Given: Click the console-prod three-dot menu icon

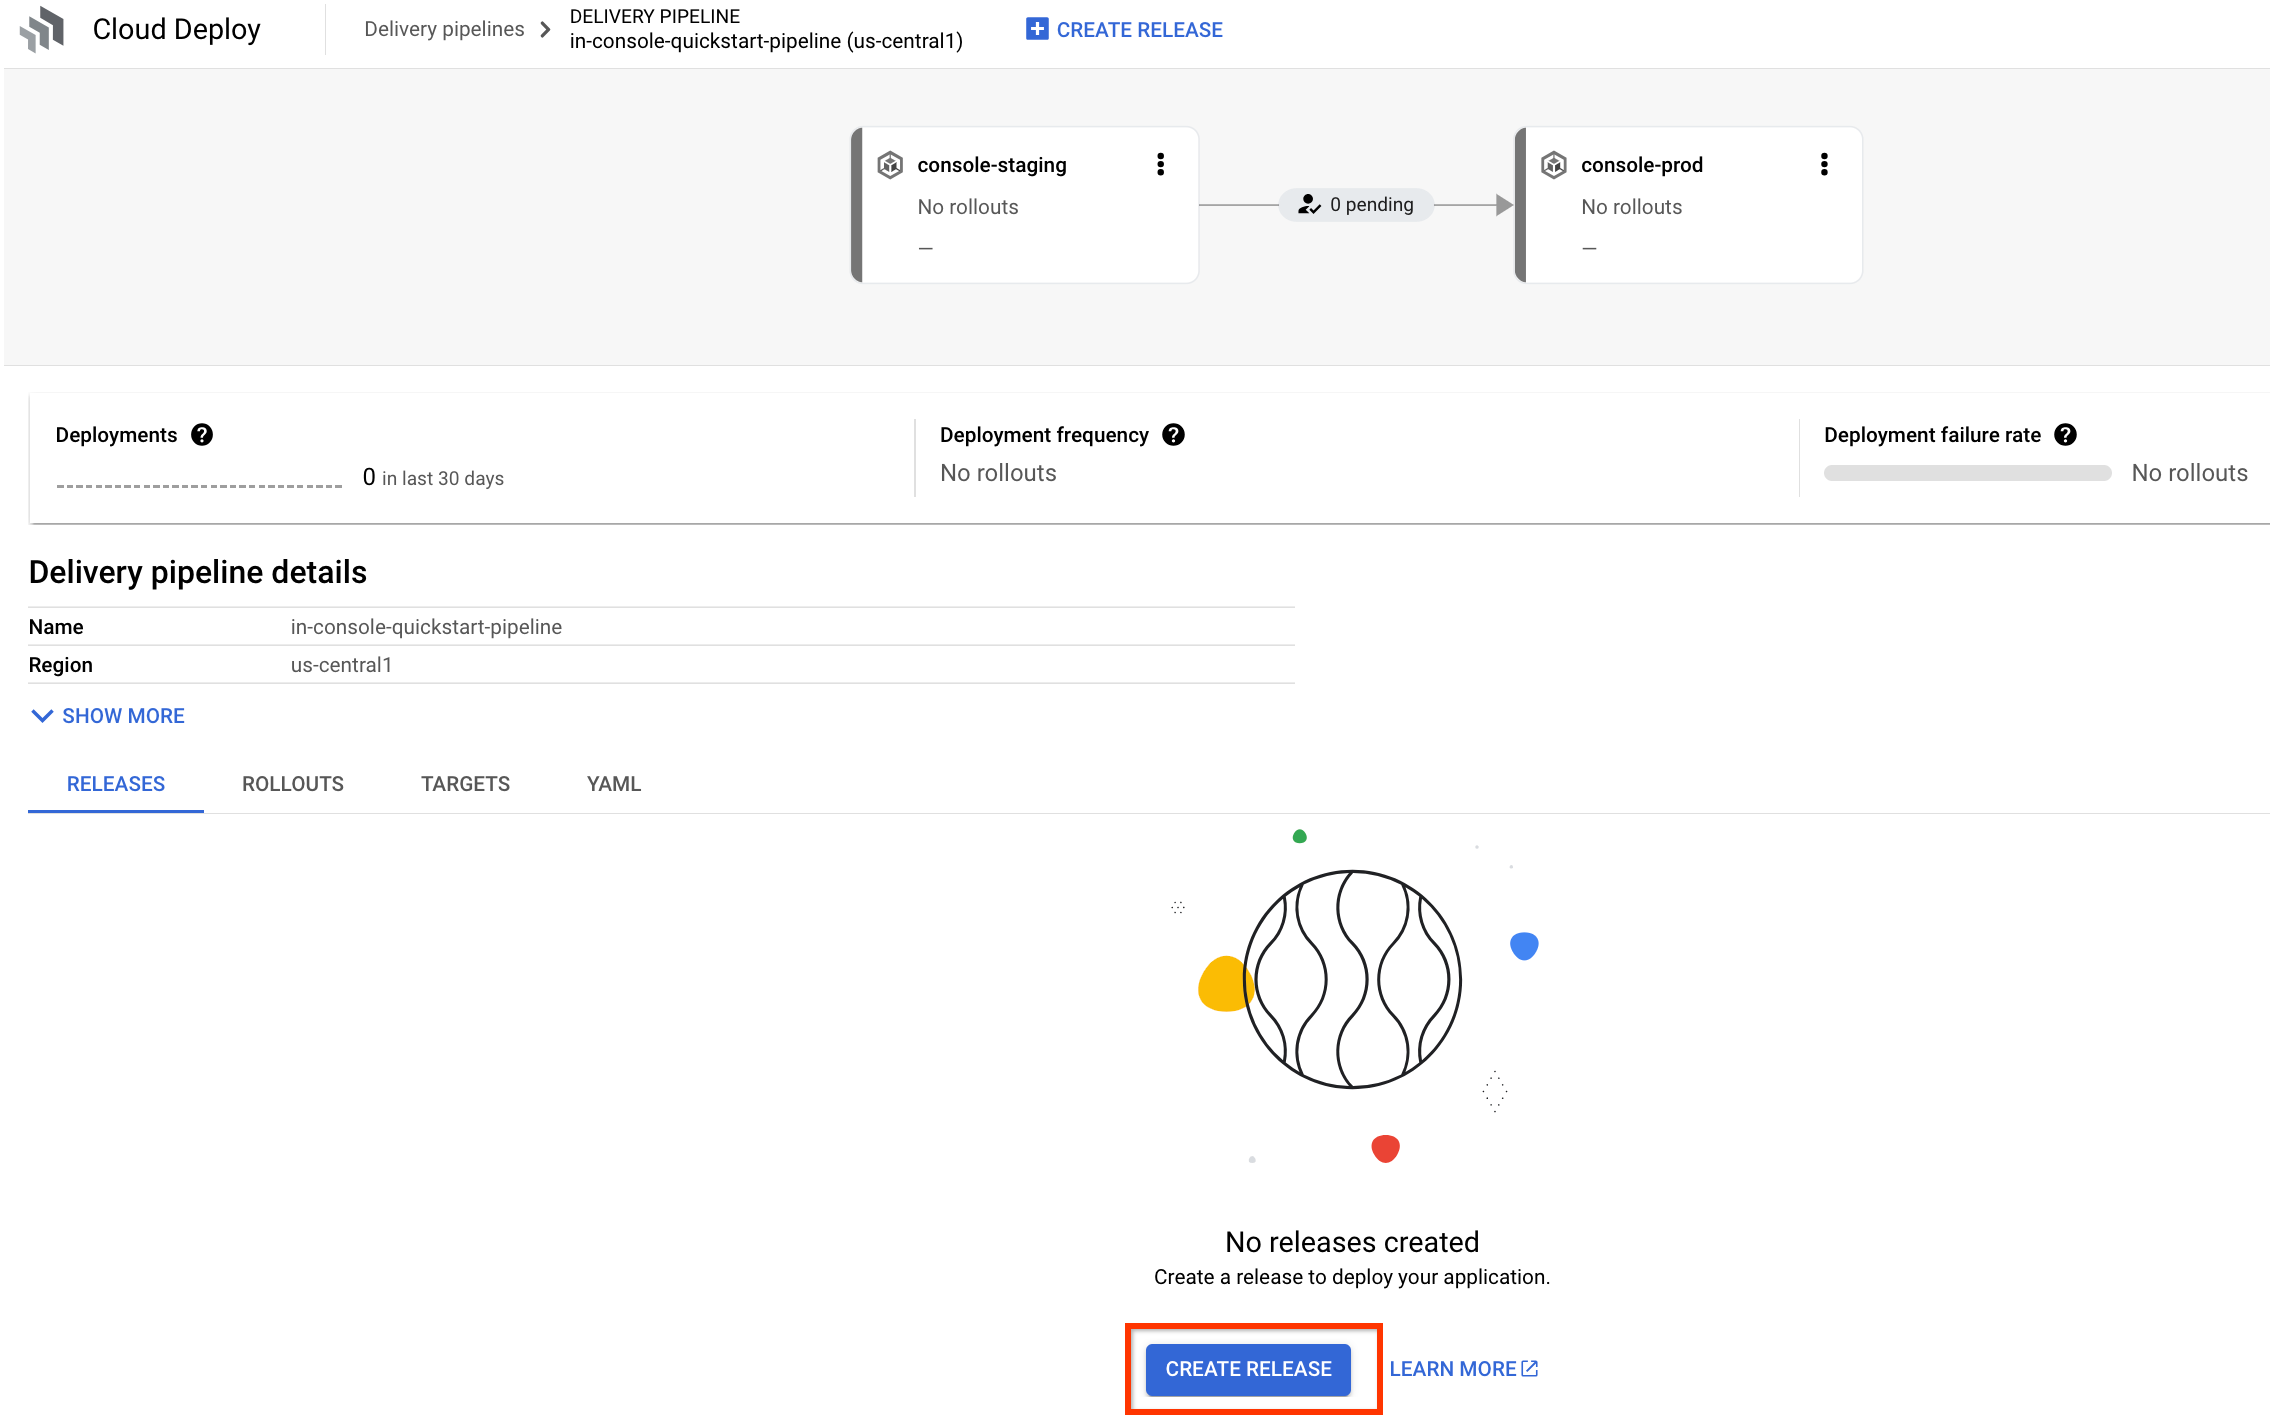Looking at the screenshot, I should (1825, 164).
